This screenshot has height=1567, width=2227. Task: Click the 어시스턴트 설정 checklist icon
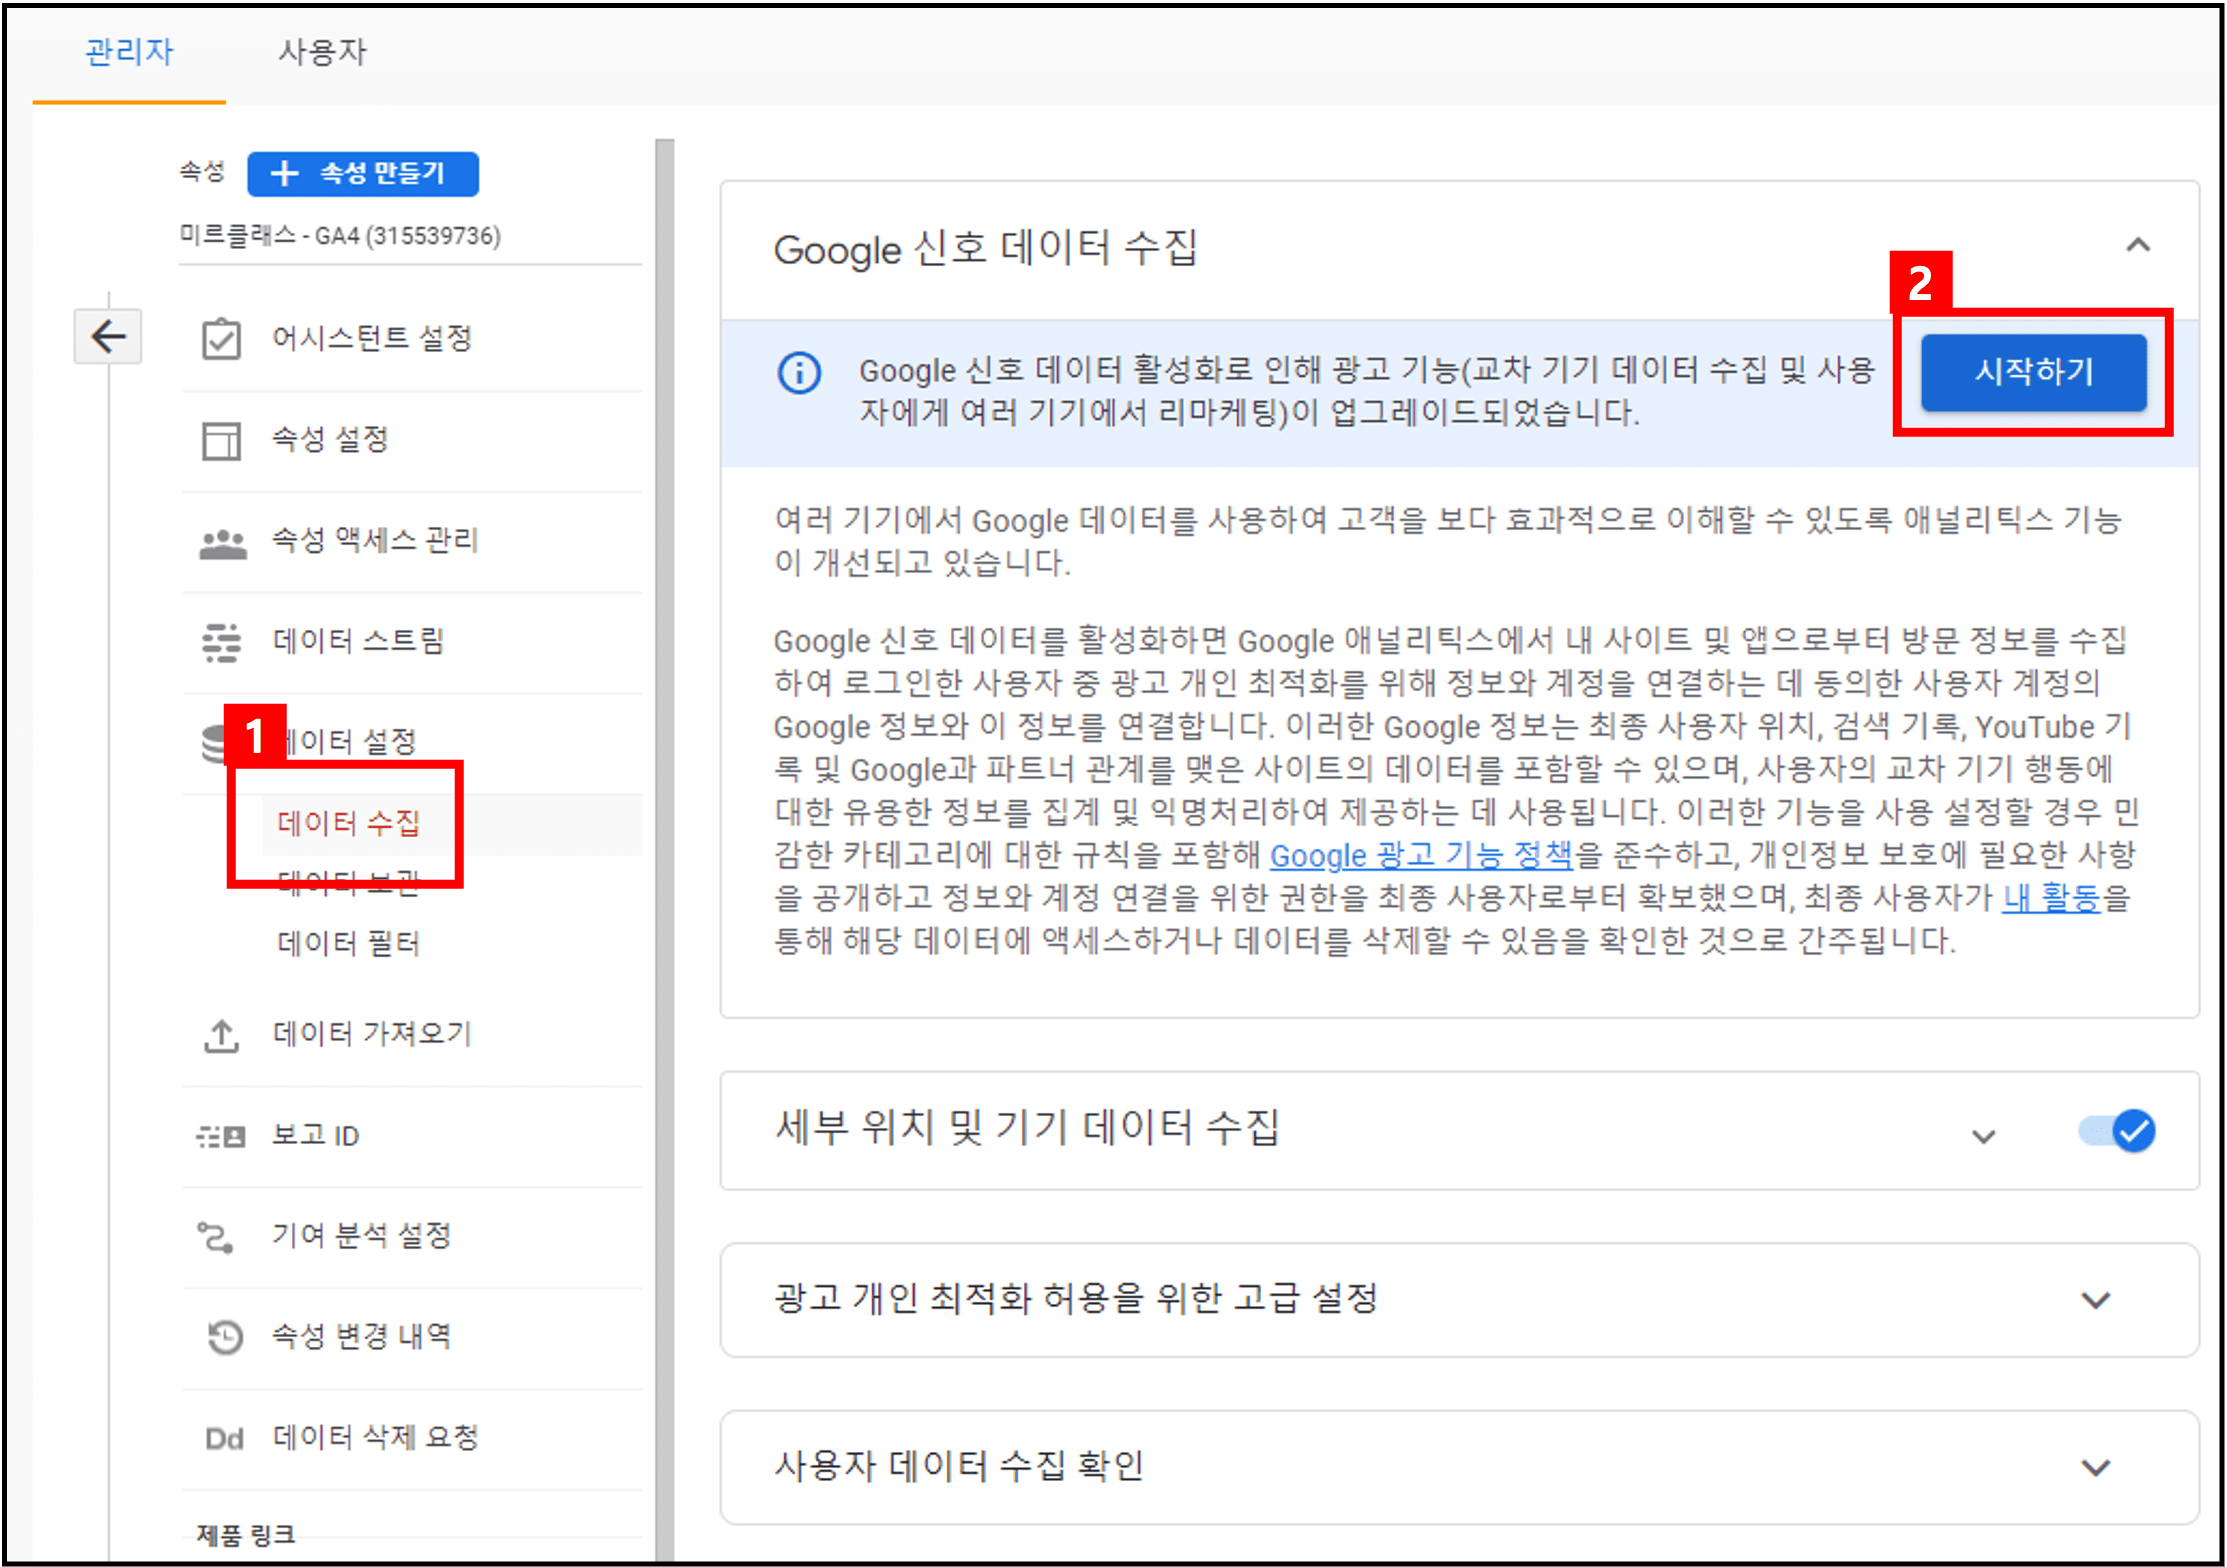[221, 338]
